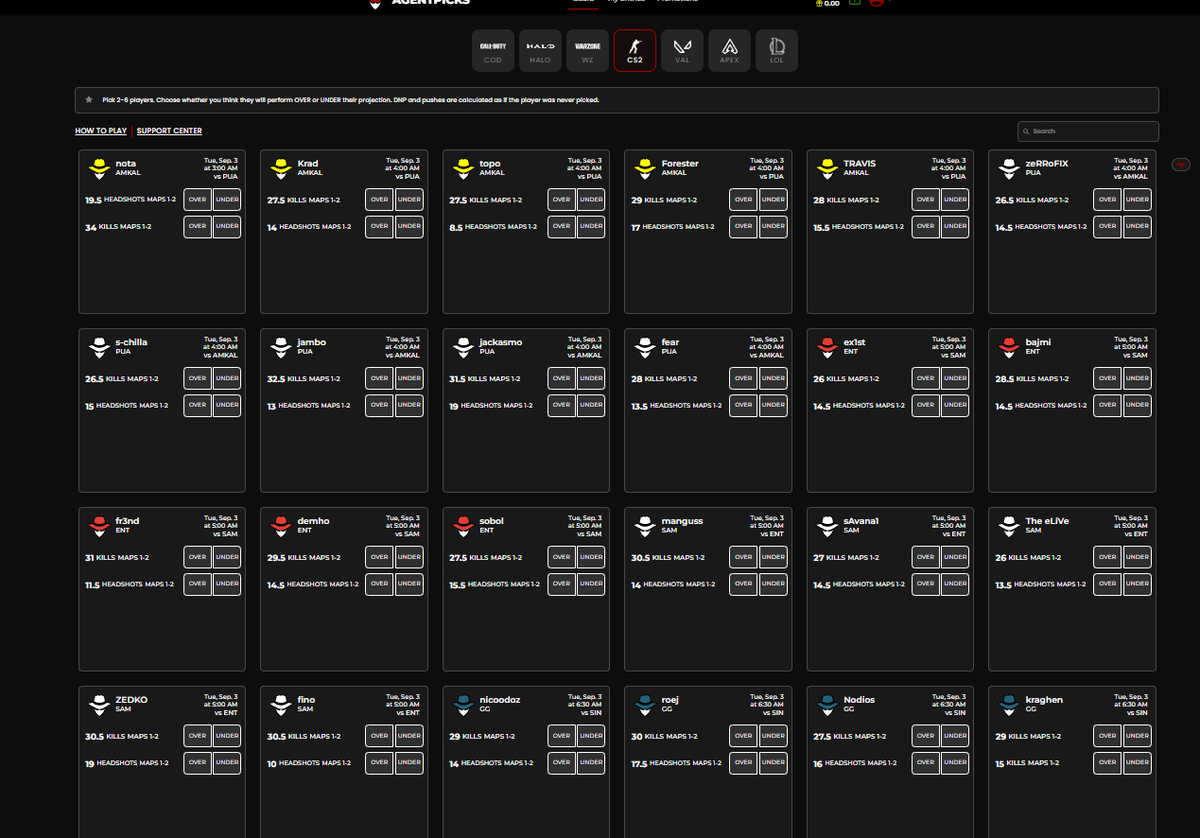Open the Warzone (WZ) category
The width and height of the screenshot is (1200, 838).
[x=587, y=50]
